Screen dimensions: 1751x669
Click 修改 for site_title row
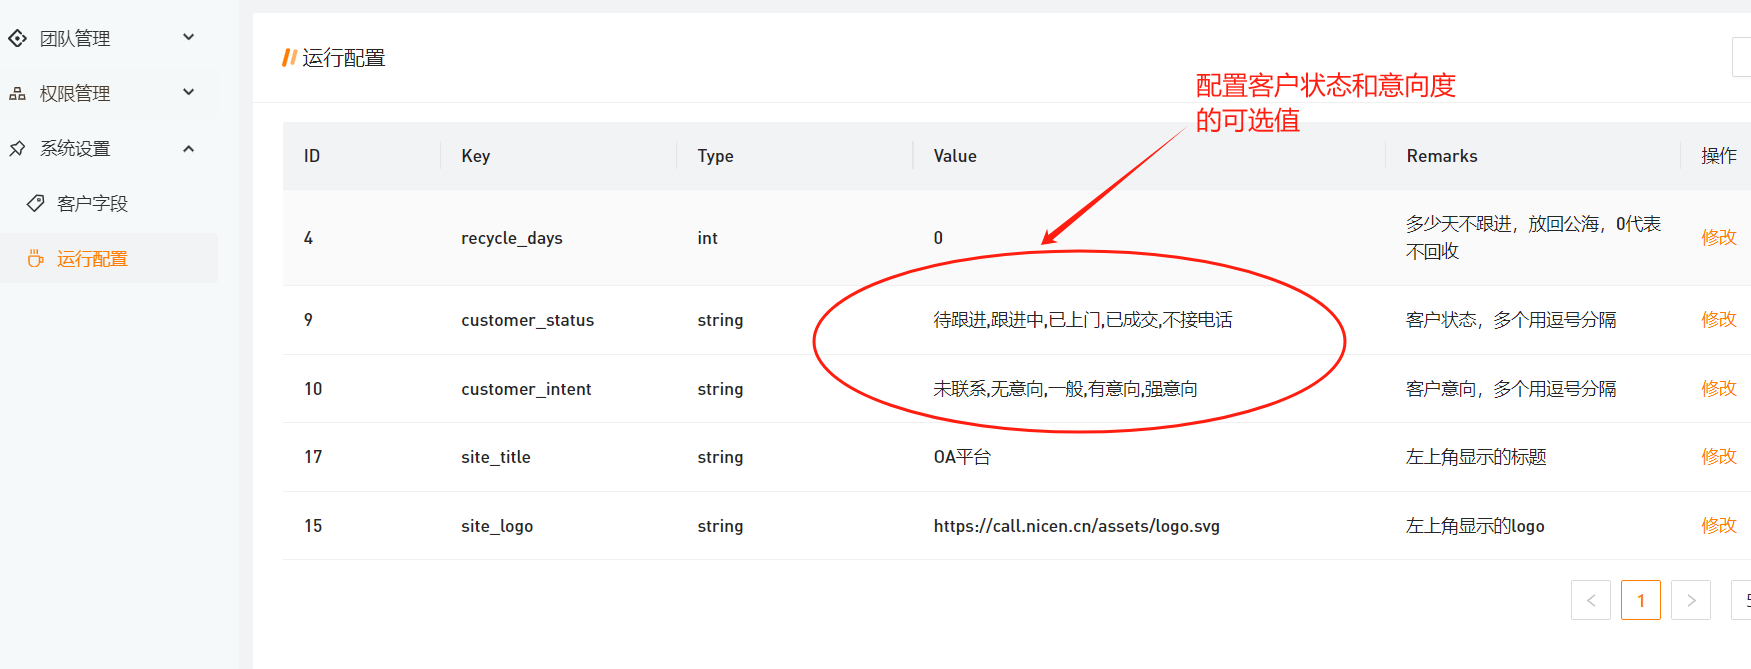coord(1718,456)
